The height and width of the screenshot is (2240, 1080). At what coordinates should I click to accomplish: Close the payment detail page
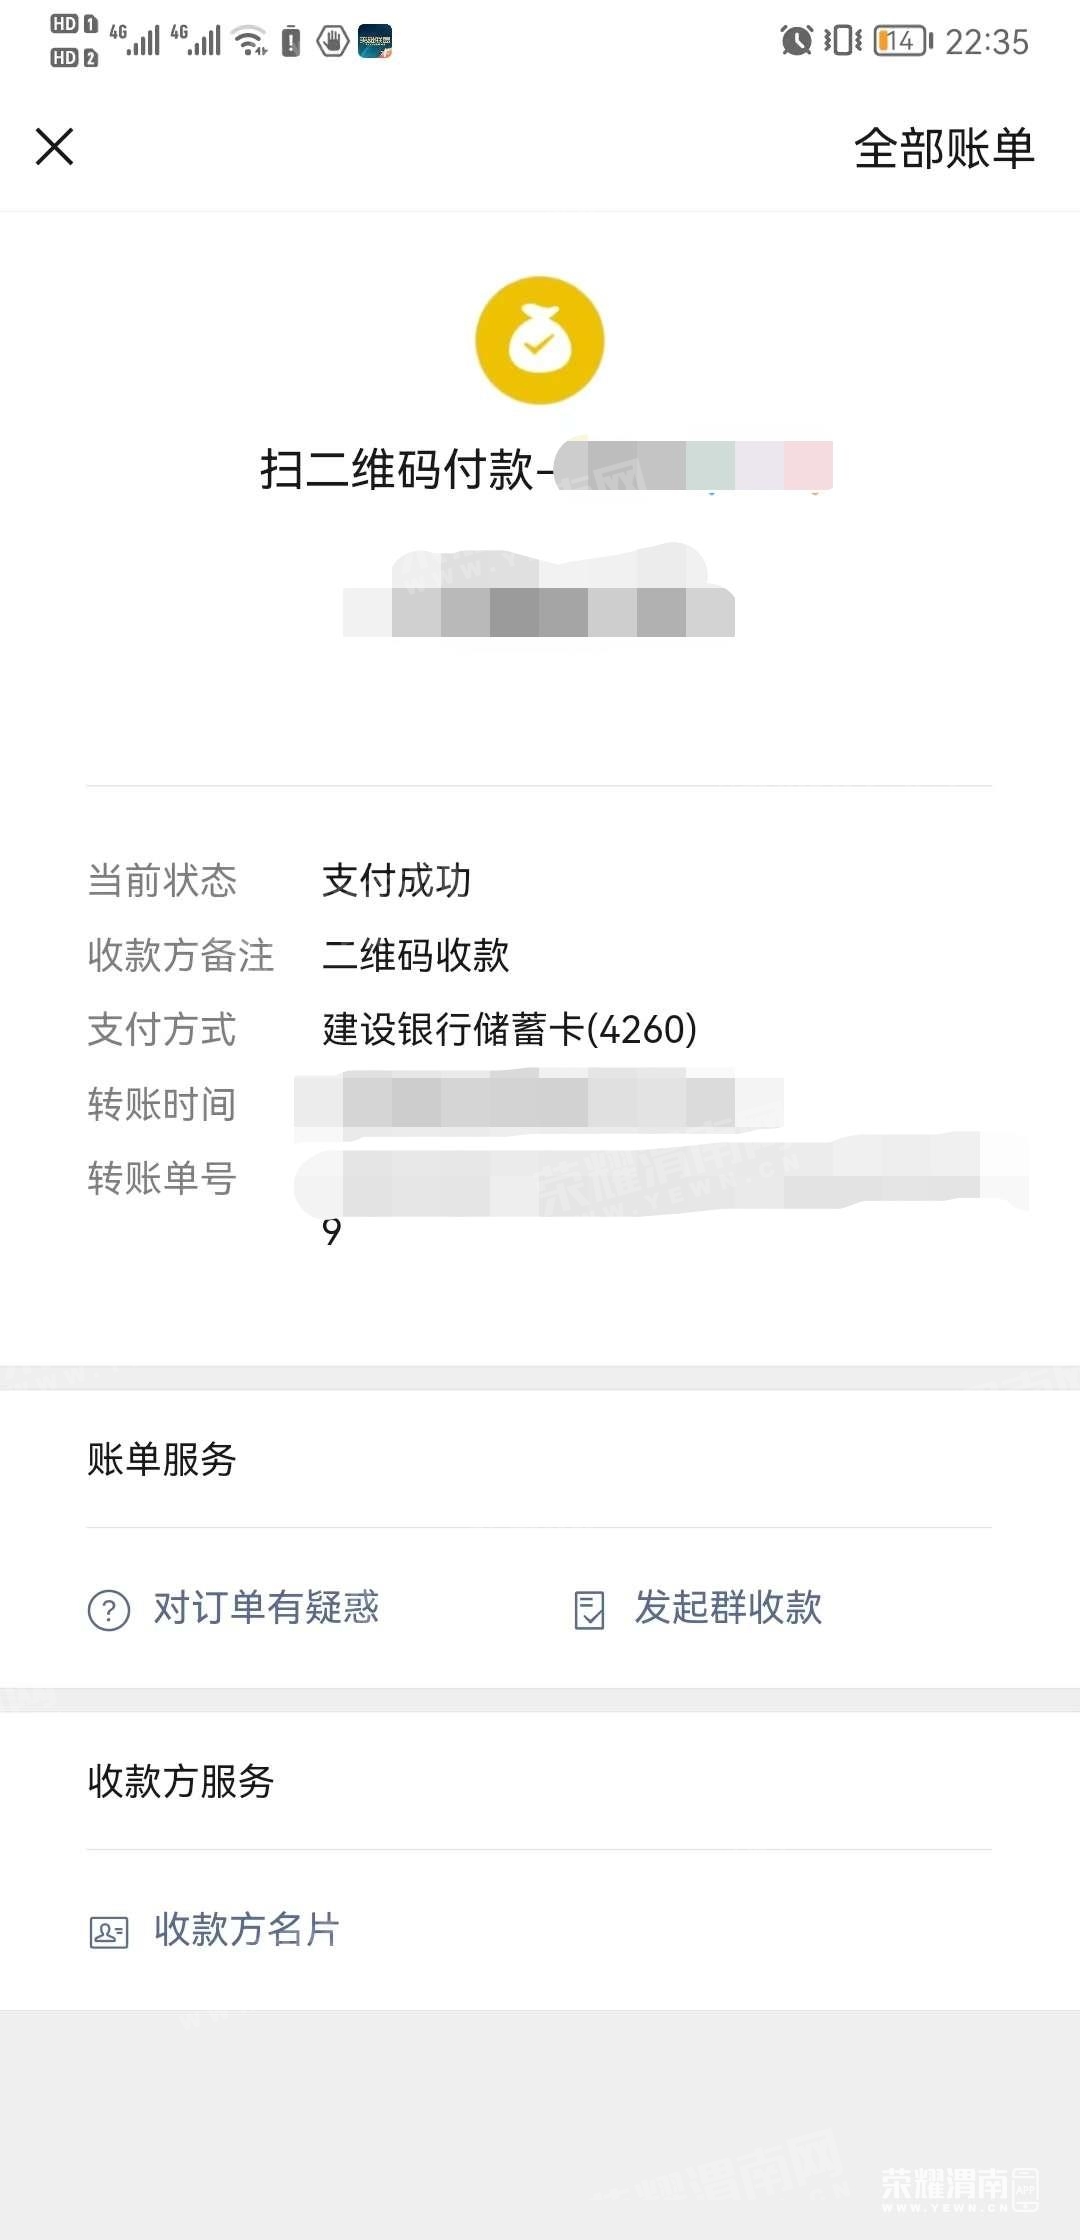pos(55,147)
